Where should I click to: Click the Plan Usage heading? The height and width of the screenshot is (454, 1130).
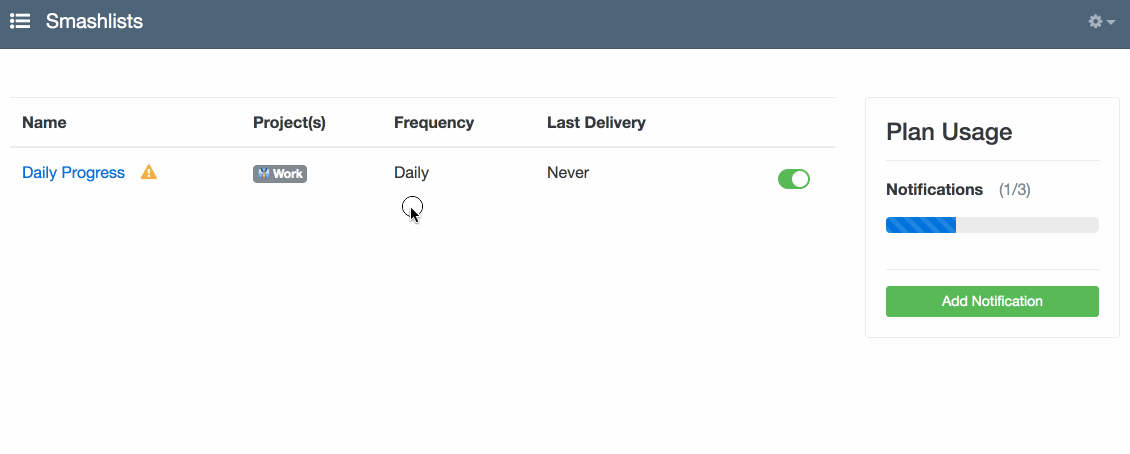[x=949, y=132]
